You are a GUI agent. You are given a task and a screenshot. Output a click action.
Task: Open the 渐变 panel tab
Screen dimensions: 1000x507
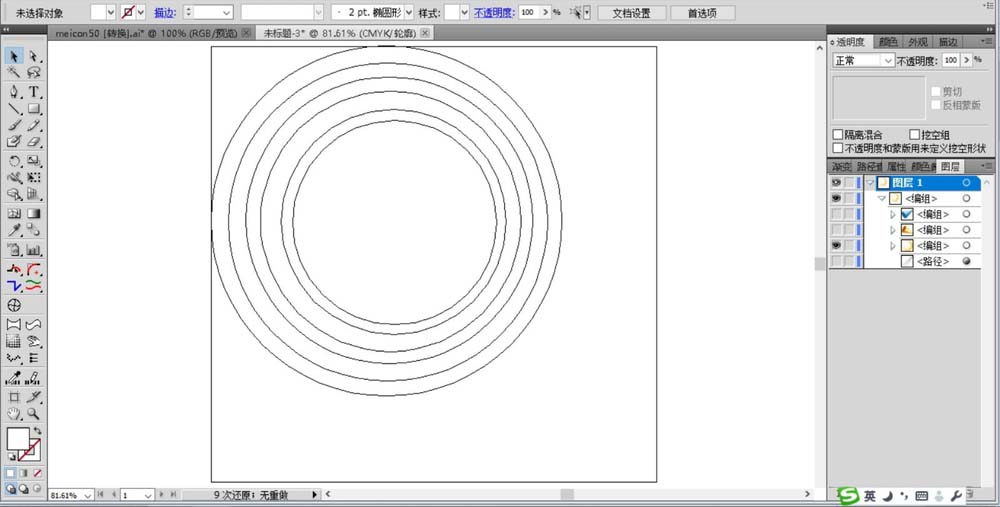point(841,166)
